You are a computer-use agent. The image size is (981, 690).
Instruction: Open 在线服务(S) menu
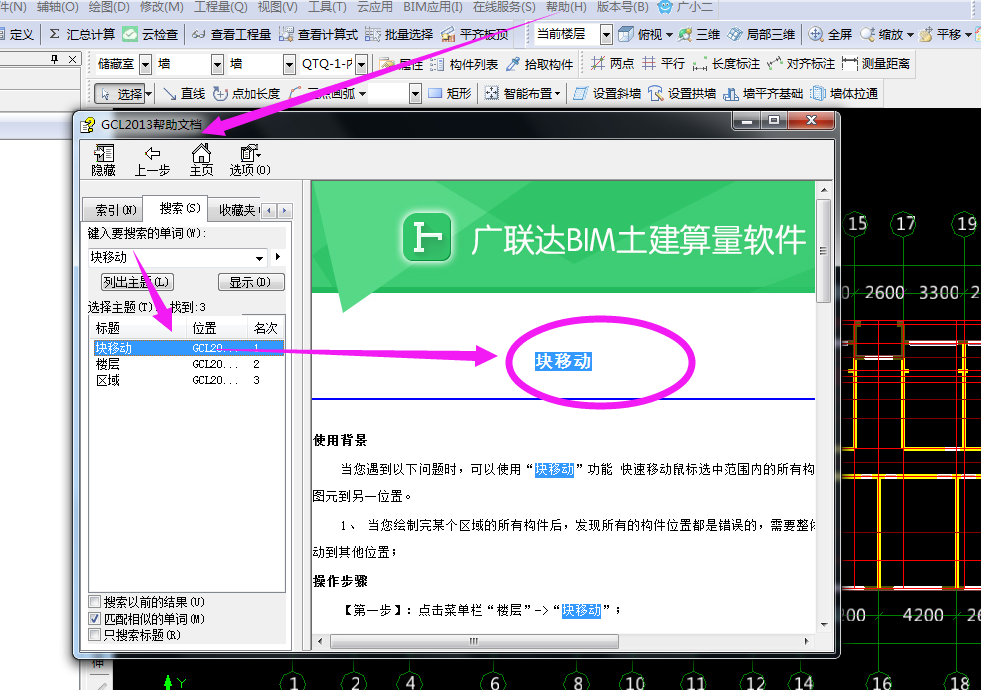click(504, 7)
